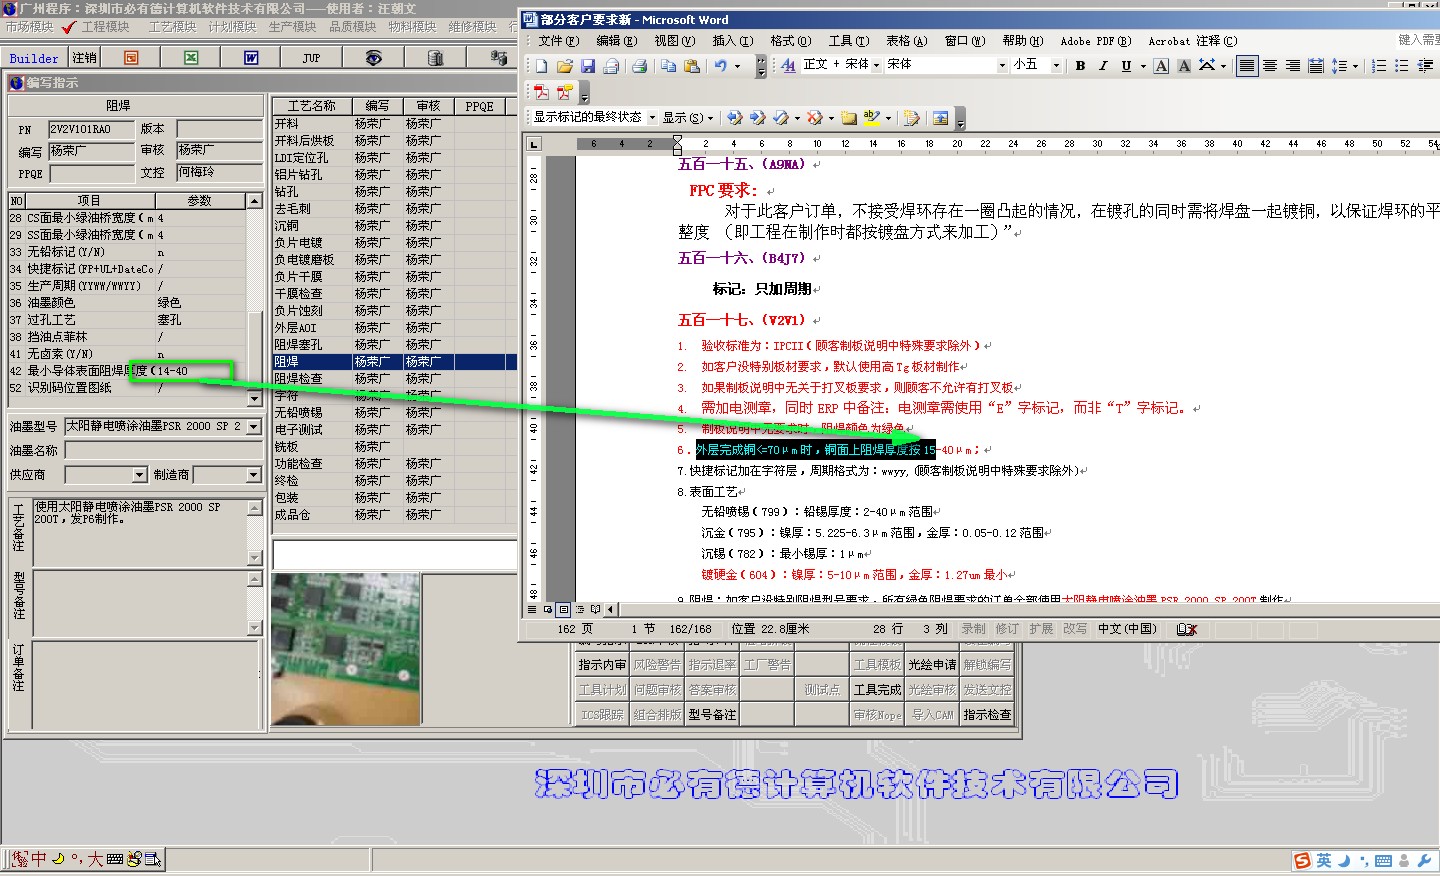
Task: Click the 光绘申请 button
Action: pos(932,664)
